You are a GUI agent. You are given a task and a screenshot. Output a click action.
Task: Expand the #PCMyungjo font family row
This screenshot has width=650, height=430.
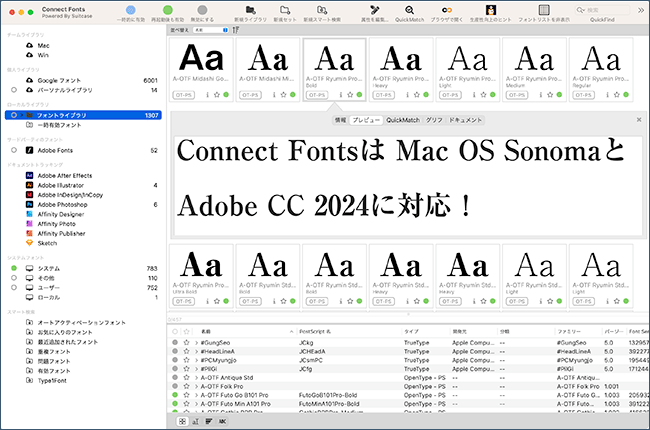(196, 360)
